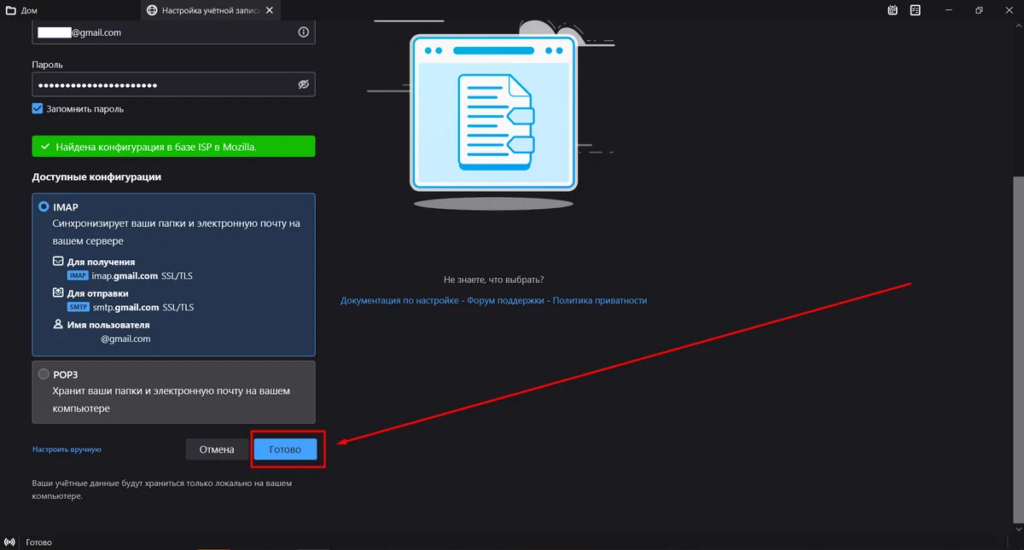Restore down the Thunderbird window
Screen dimensions: 1024x550
point(979,10)
